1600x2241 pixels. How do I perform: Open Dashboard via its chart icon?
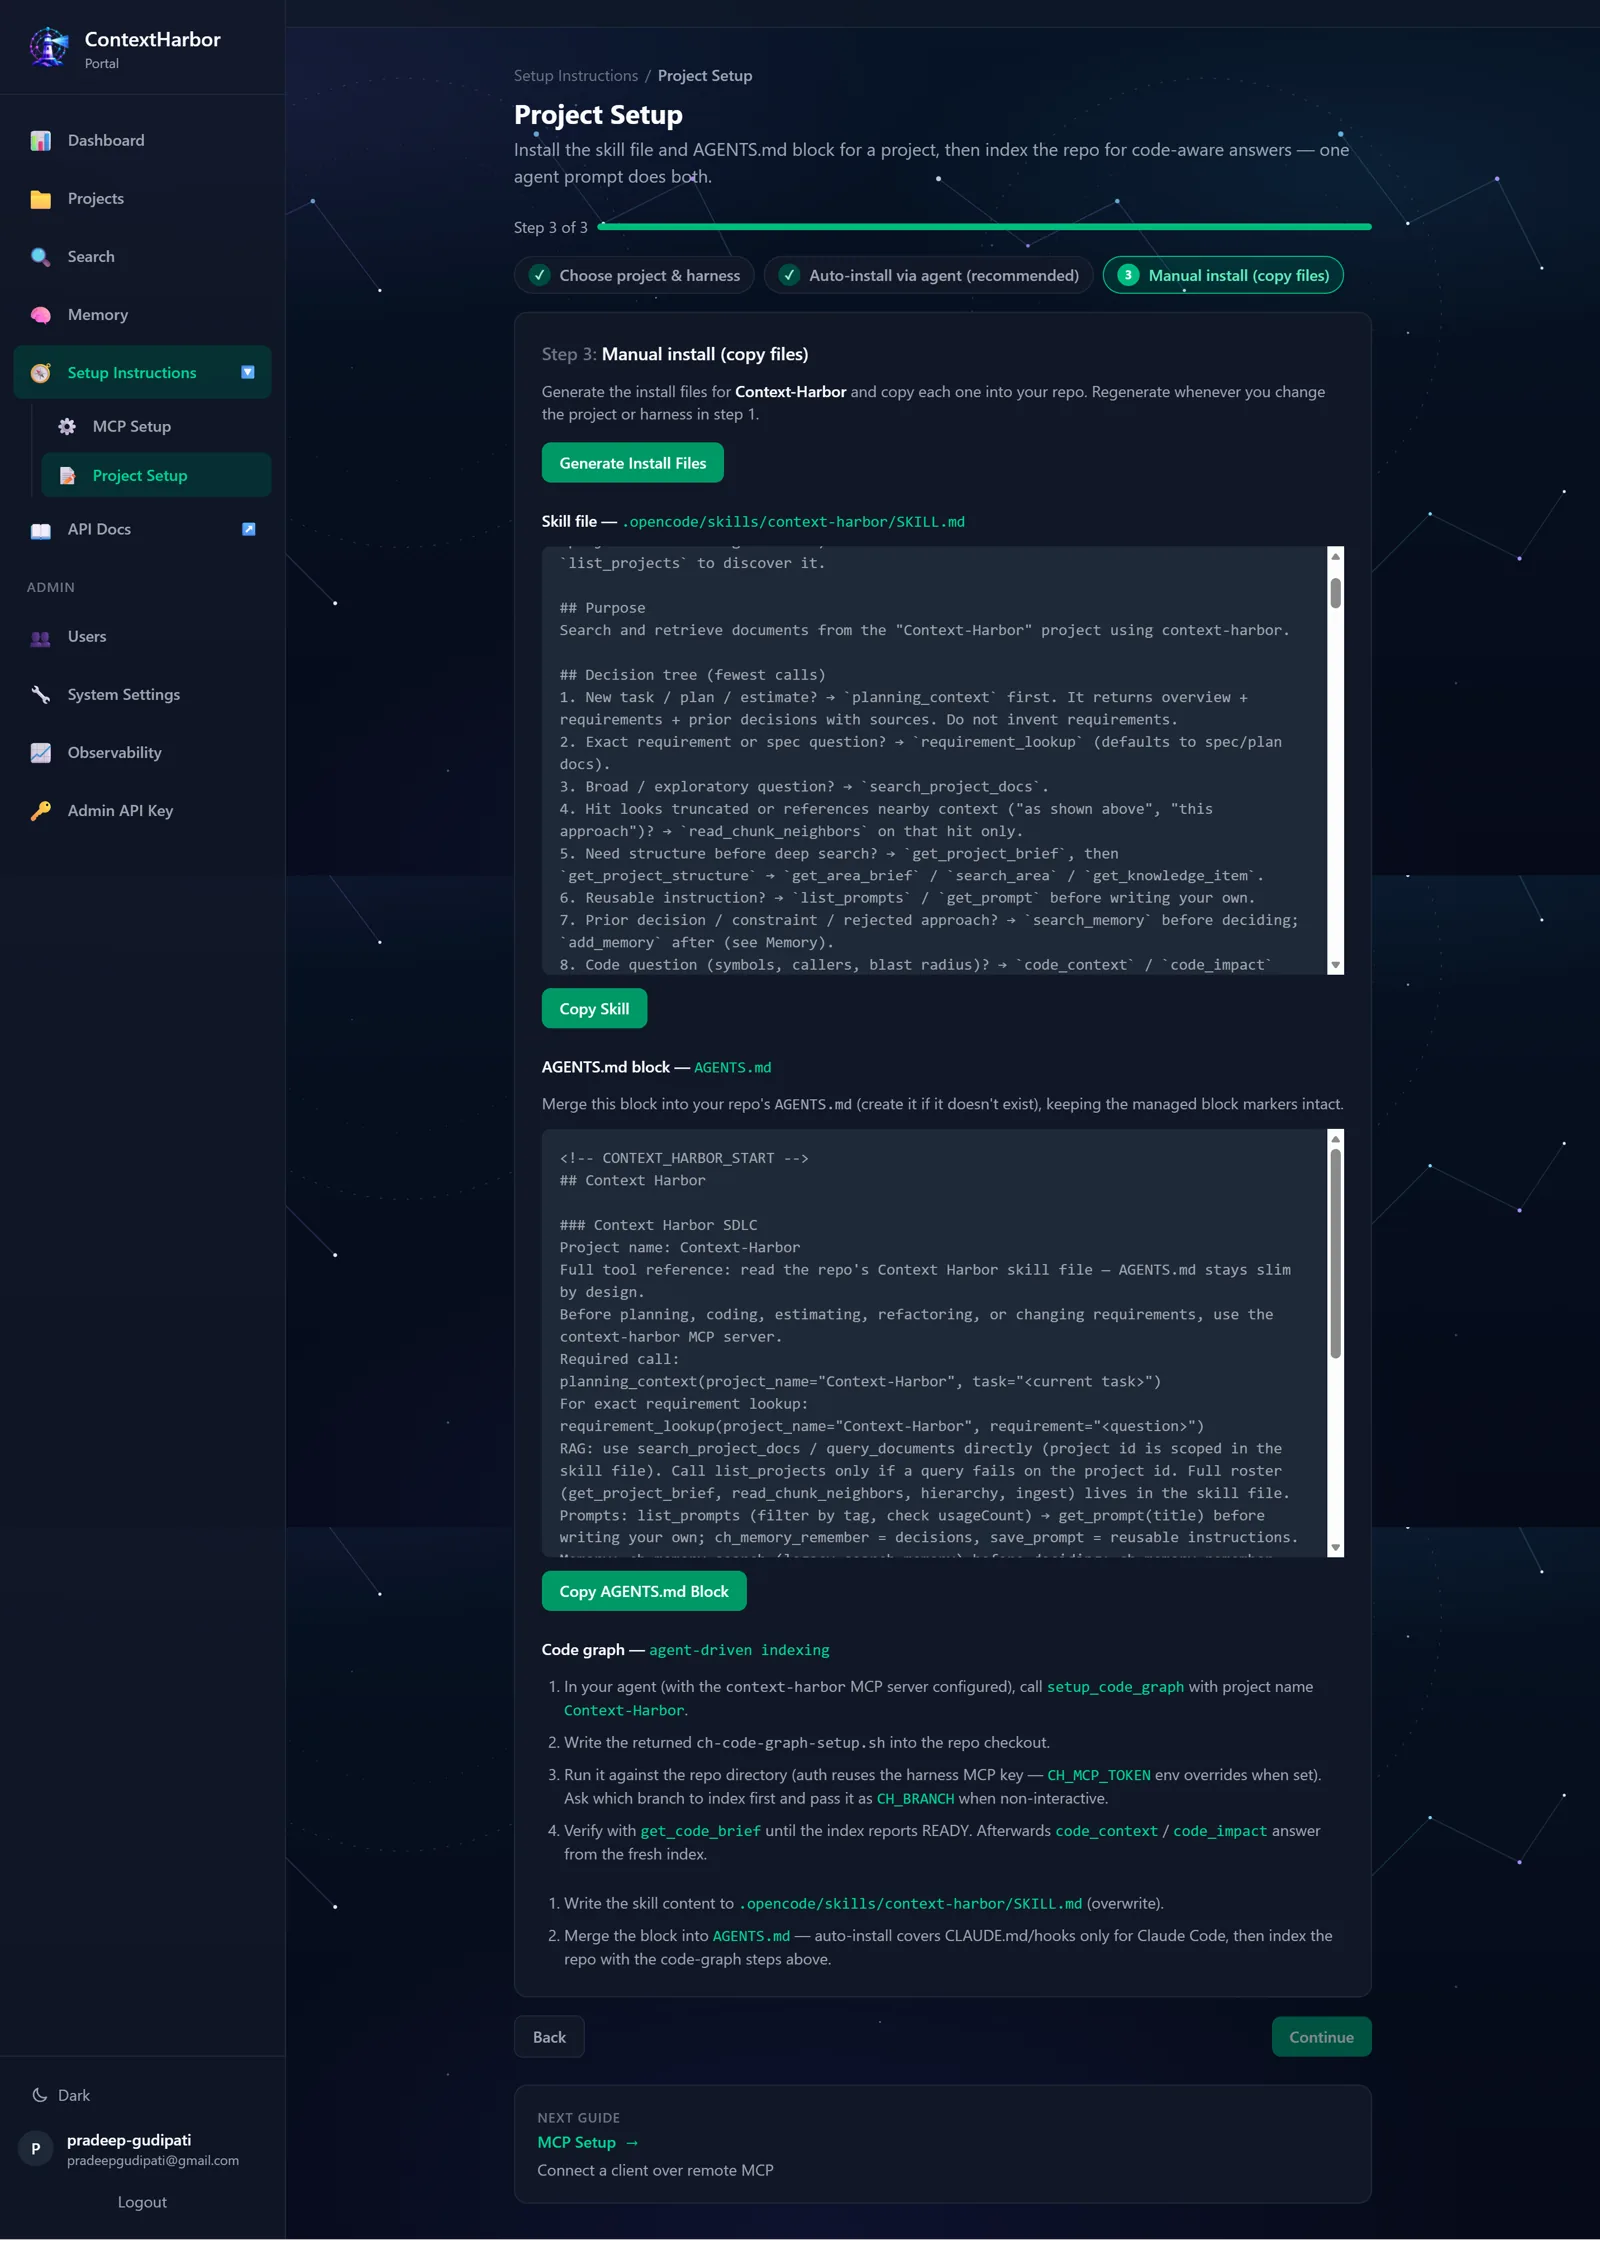[41, 141]
